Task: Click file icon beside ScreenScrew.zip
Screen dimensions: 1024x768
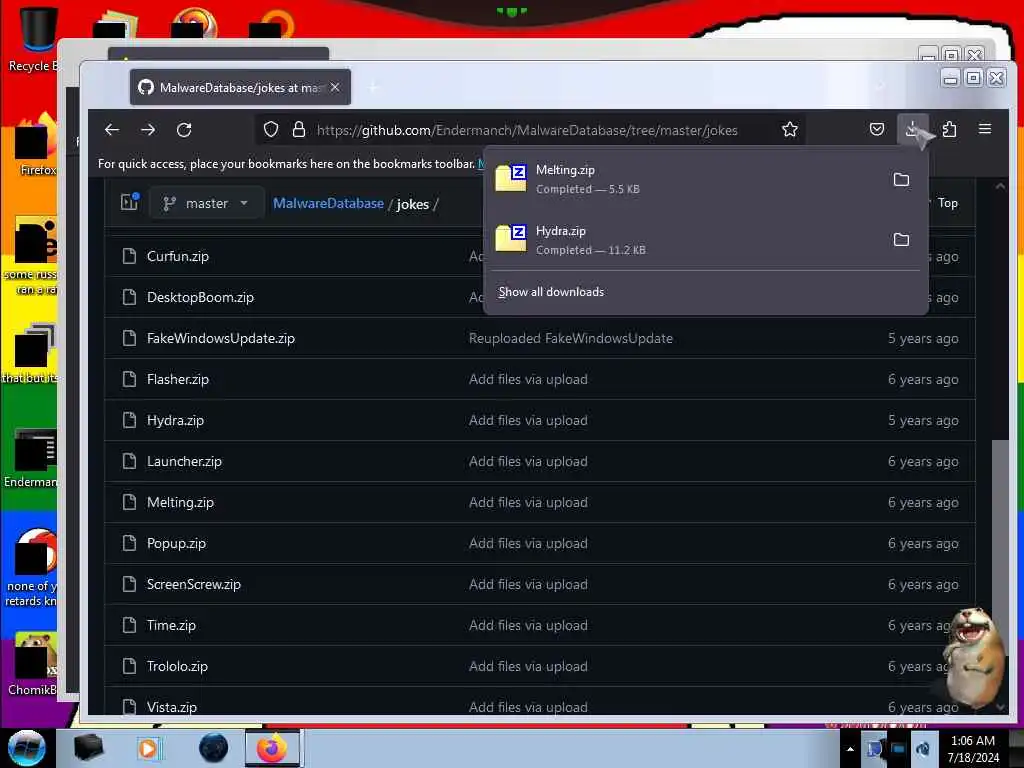Action: click(129, 584)
